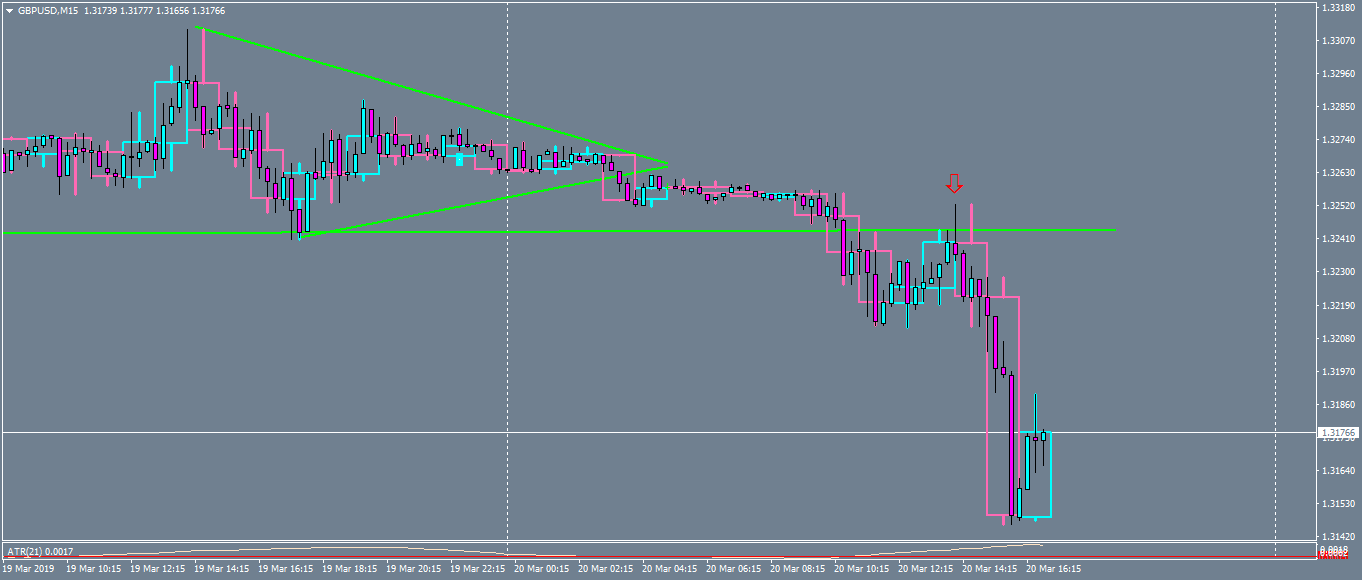Click the 19 Mar 14:15 time label
This screenshot has height=580, width=1362.
click(x=222, y=568)
